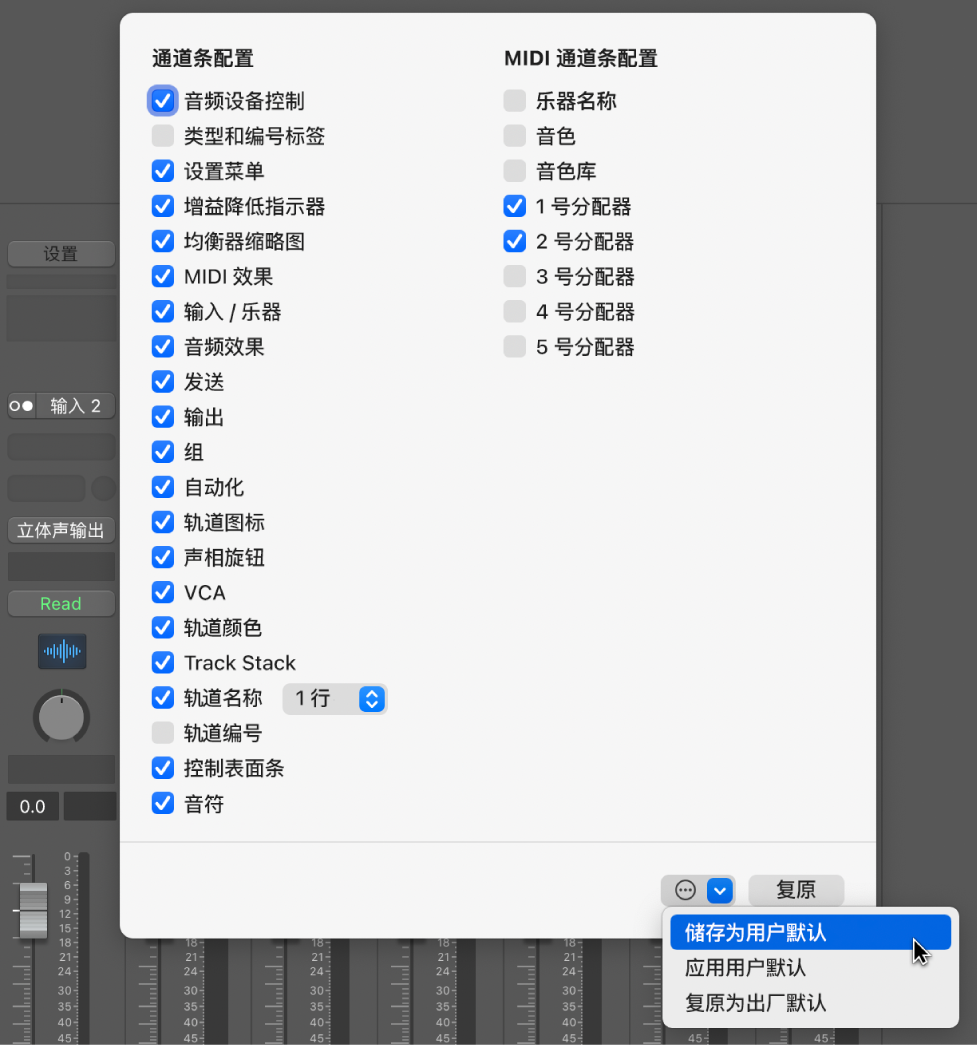Screen dimensions: 979x1045
Task: Click the pan knob on the channel strip
Action: point(61,717)
